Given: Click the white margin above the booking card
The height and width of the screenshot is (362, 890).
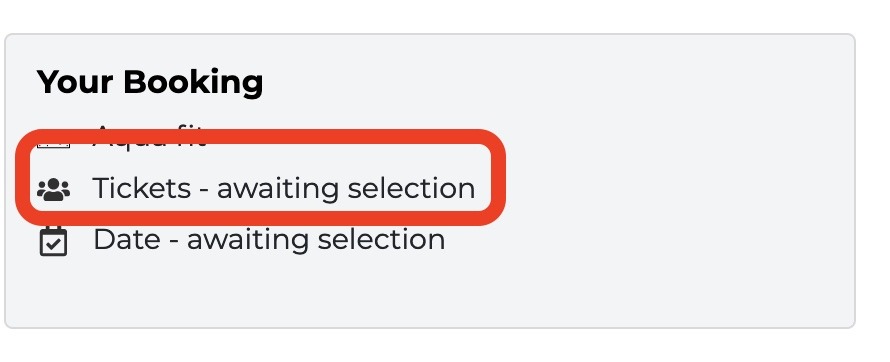Looking at the screenshot, I should tap(431, 16).
